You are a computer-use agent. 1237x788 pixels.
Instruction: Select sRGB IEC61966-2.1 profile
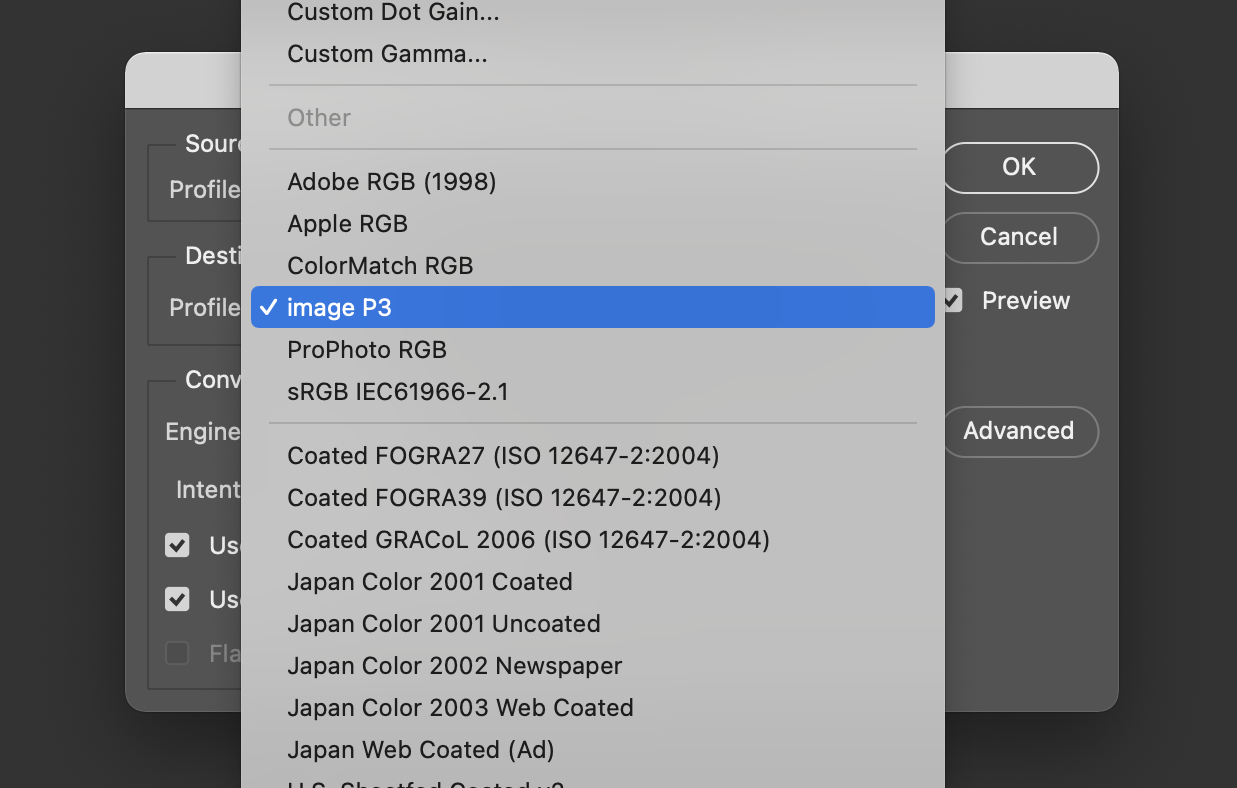pyautogui.click(x=397, y=392)
